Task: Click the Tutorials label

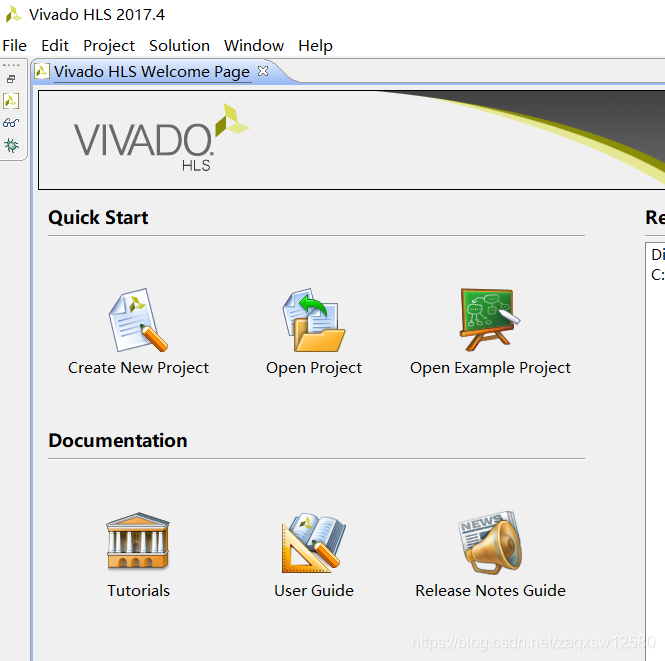Action: pyautogui.click(x=138, y=590)
